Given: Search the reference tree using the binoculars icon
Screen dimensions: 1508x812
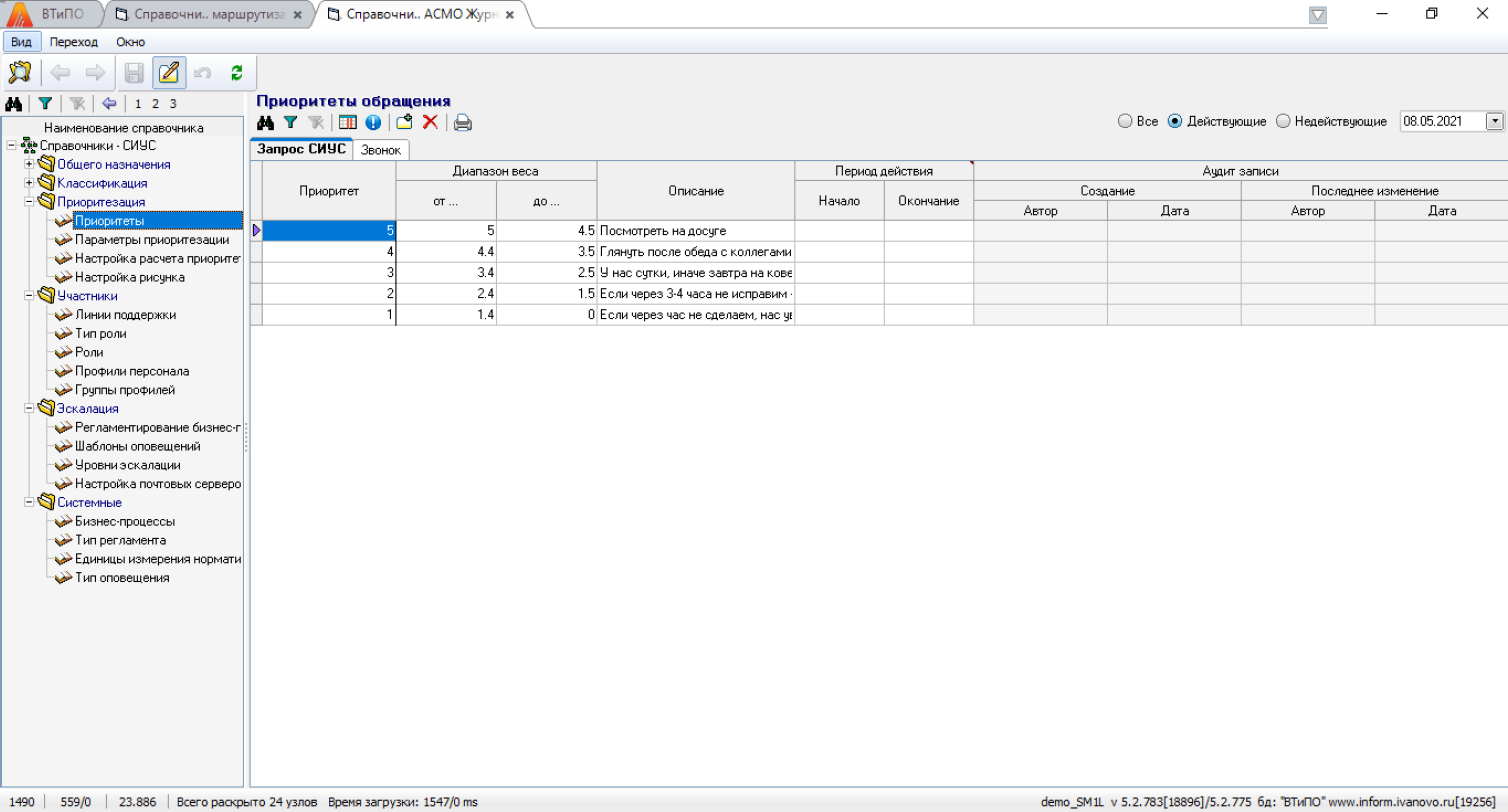Looking at the screenshot, I should [x=14, y=103].
